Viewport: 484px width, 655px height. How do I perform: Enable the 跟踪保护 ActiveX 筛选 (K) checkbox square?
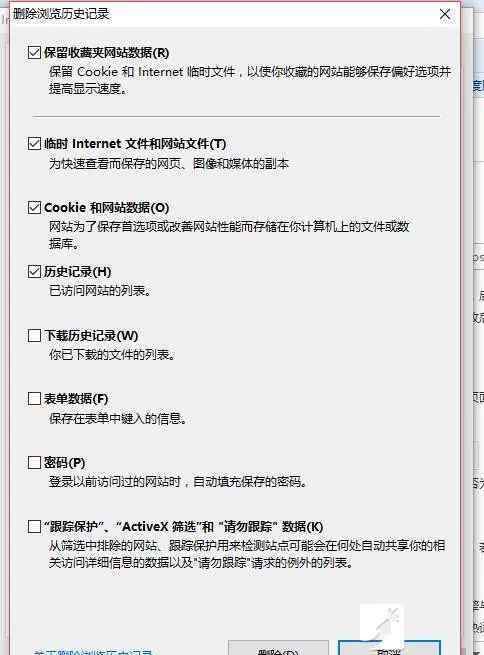pos(34,526)
